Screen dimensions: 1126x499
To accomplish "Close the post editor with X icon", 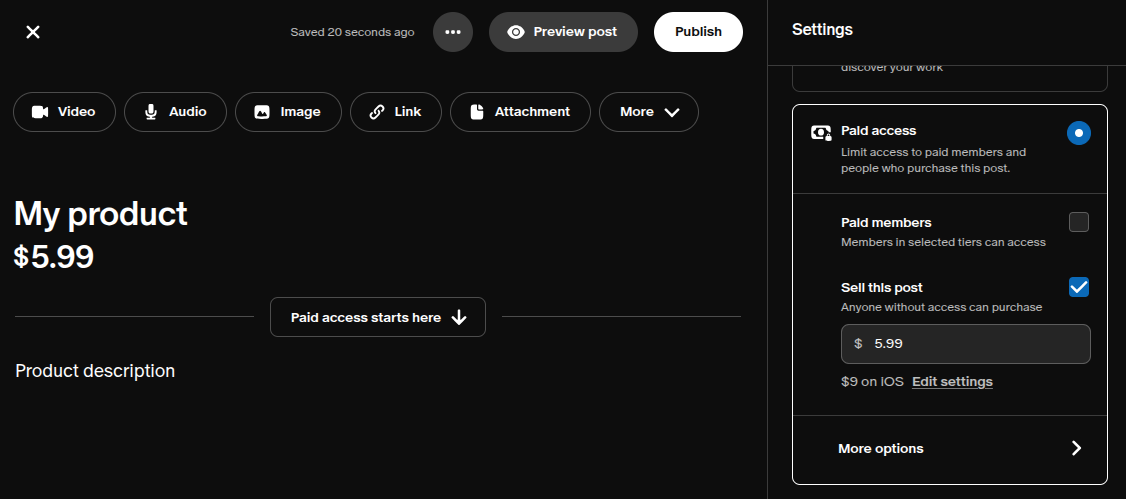I will (x=33, y=32).
